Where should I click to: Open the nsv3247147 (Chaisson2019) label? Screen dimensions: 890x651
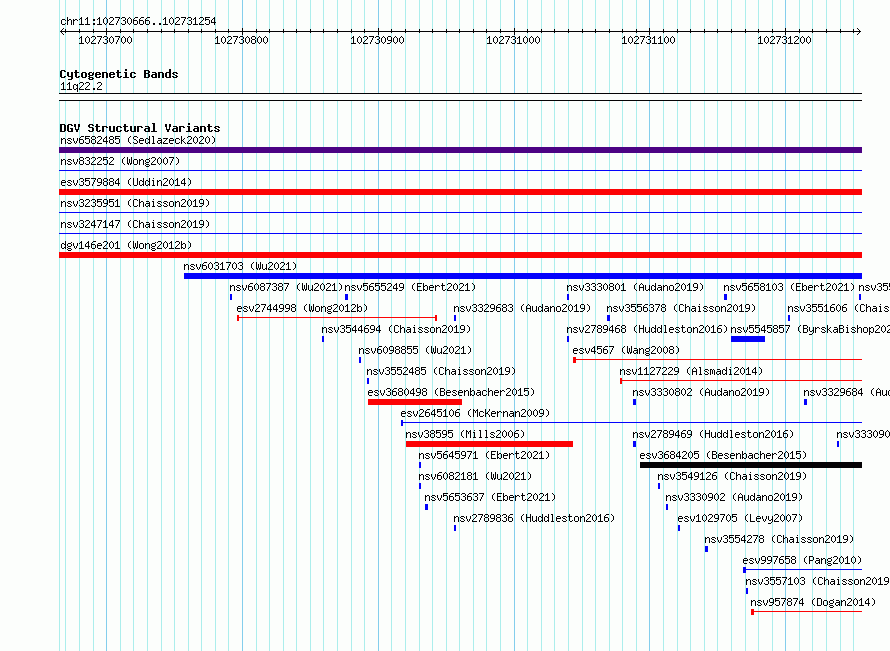tap(135, 224)
